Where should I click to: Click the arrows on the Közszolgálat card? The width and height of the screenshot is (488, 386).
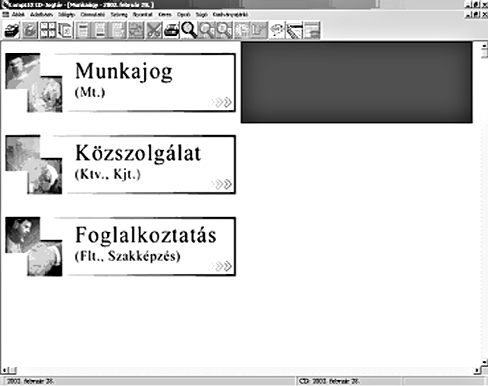click(x=221, y=184)
